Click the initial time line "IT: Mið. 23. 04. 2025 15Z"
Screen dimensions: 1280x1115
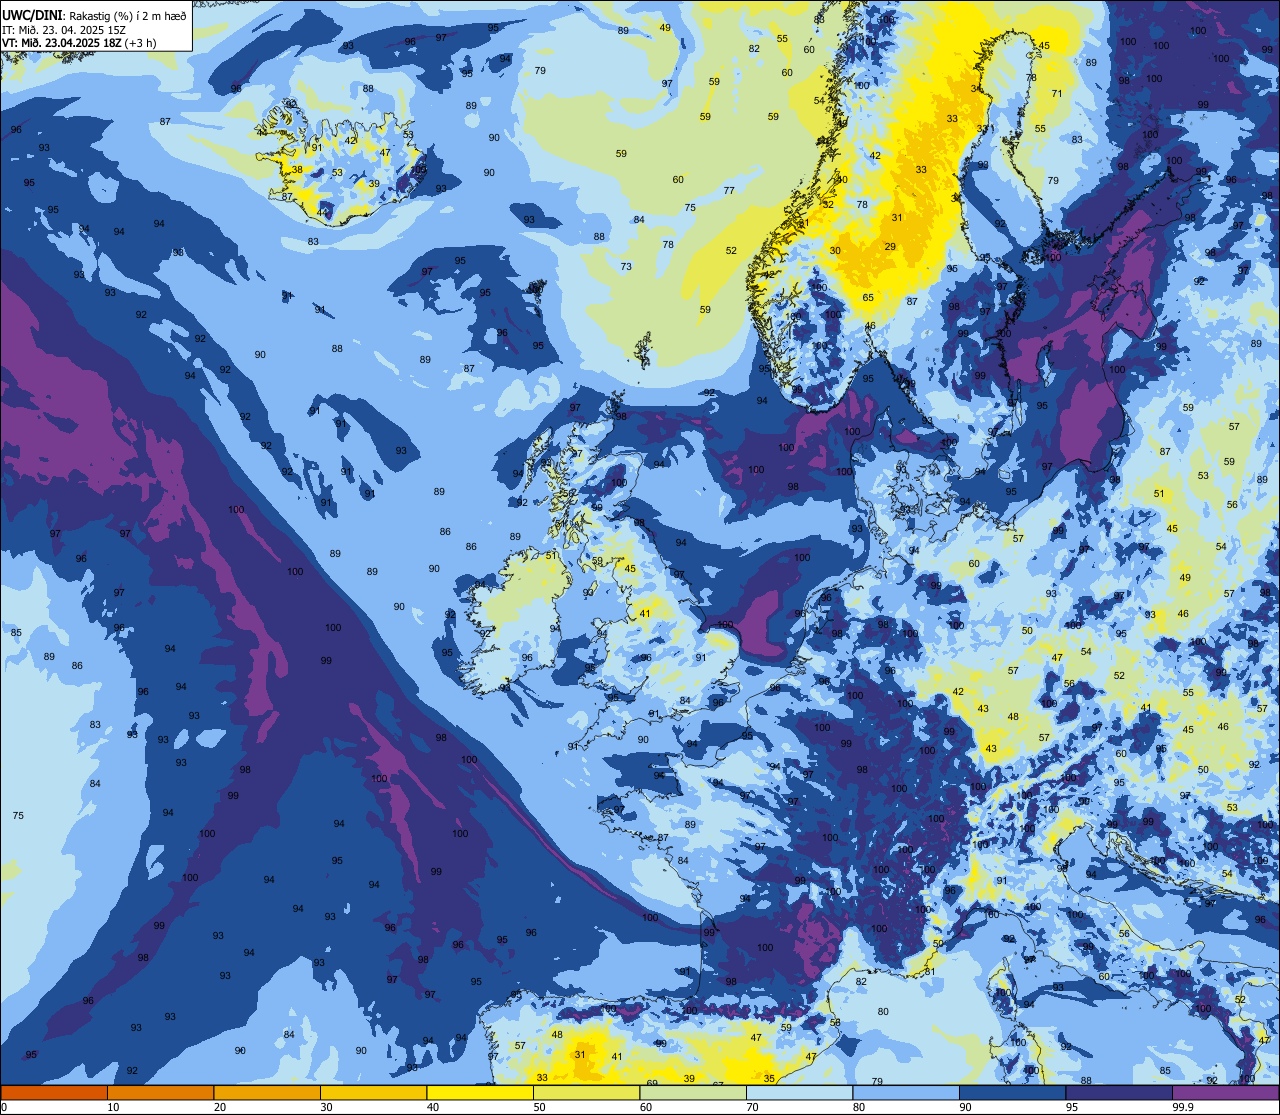pyautogui.click(x=64, y=29)
